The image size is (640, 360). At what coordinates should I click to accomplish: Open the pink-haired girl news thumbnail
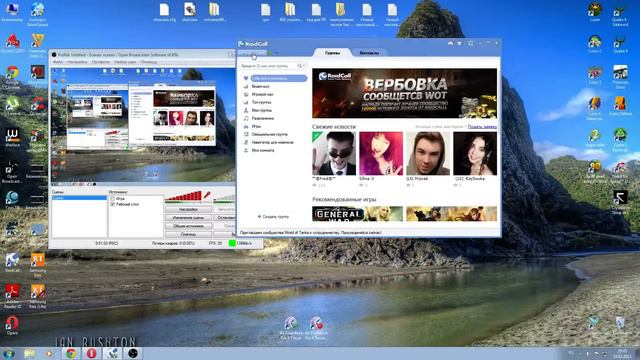(381, 153)
